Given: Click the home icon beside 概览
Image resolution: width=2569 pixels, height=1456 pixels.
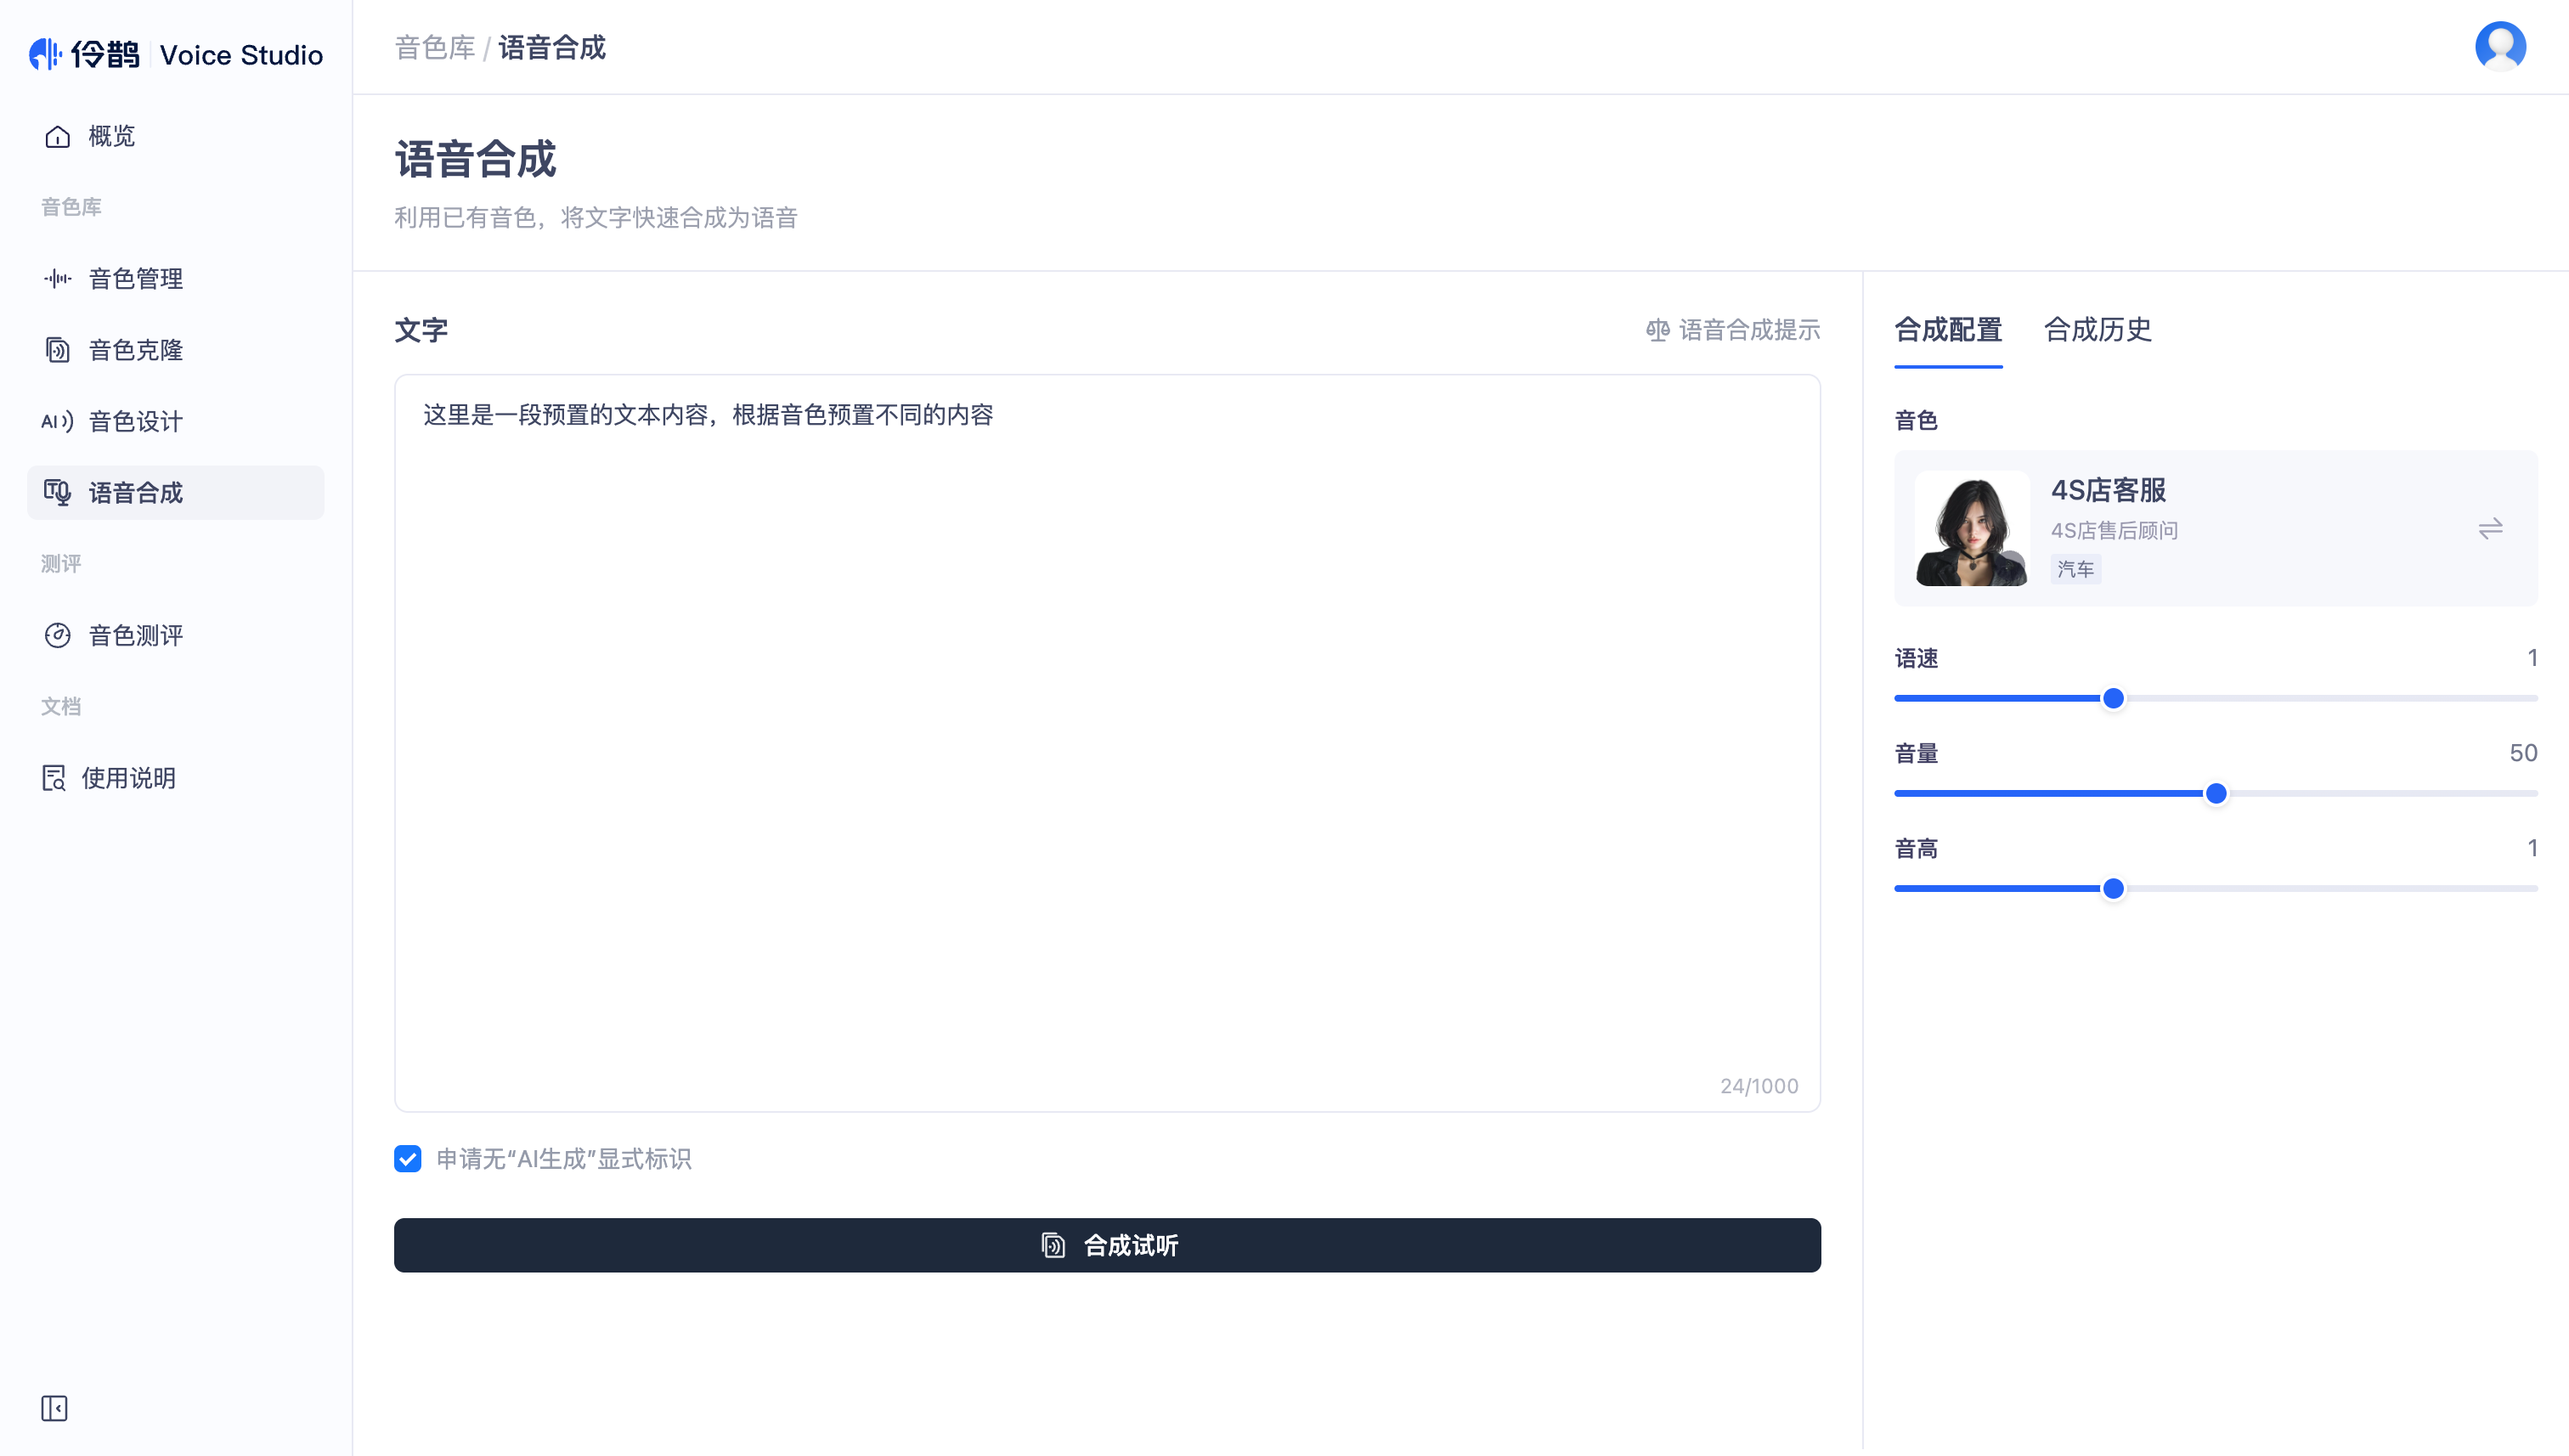Looking at the screenshot, I should (x=58, y=136).
